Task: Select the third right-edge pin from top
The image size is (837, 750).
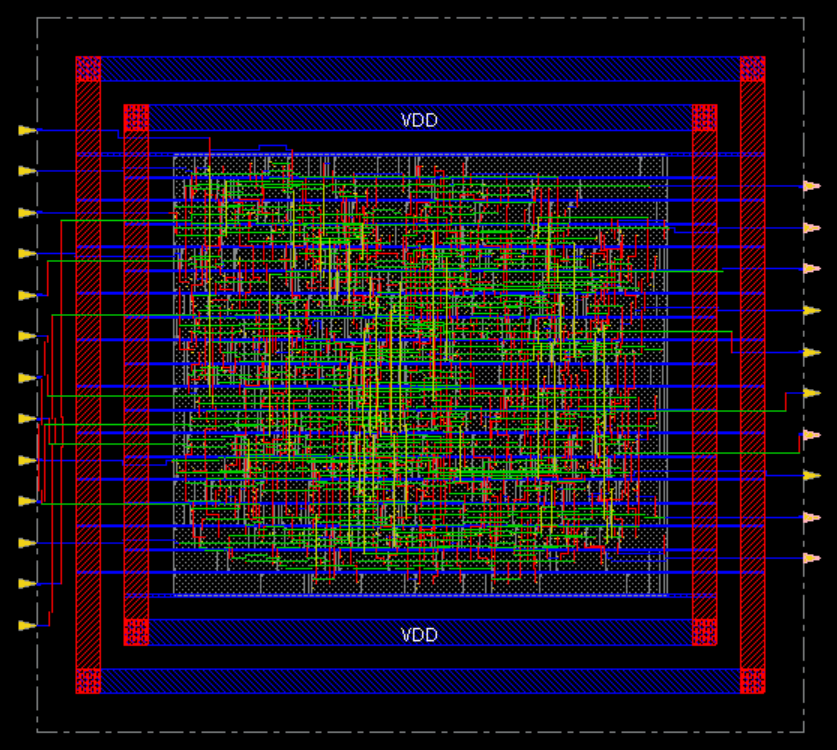Action: (x=812, y=269)
